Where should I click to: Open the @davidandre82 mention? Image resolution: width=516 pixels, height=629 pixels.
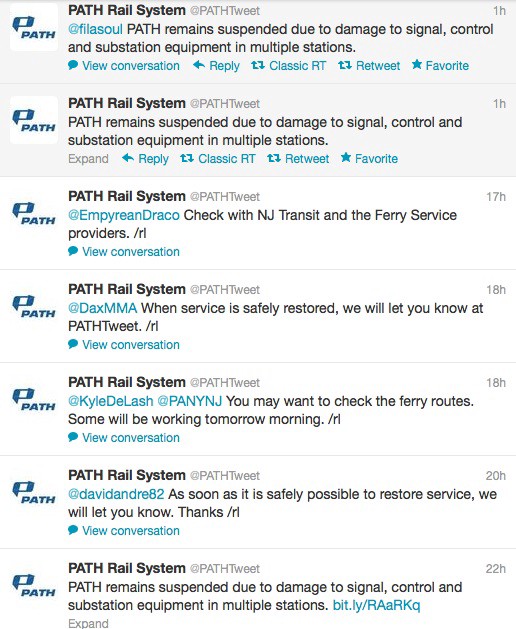116,494
